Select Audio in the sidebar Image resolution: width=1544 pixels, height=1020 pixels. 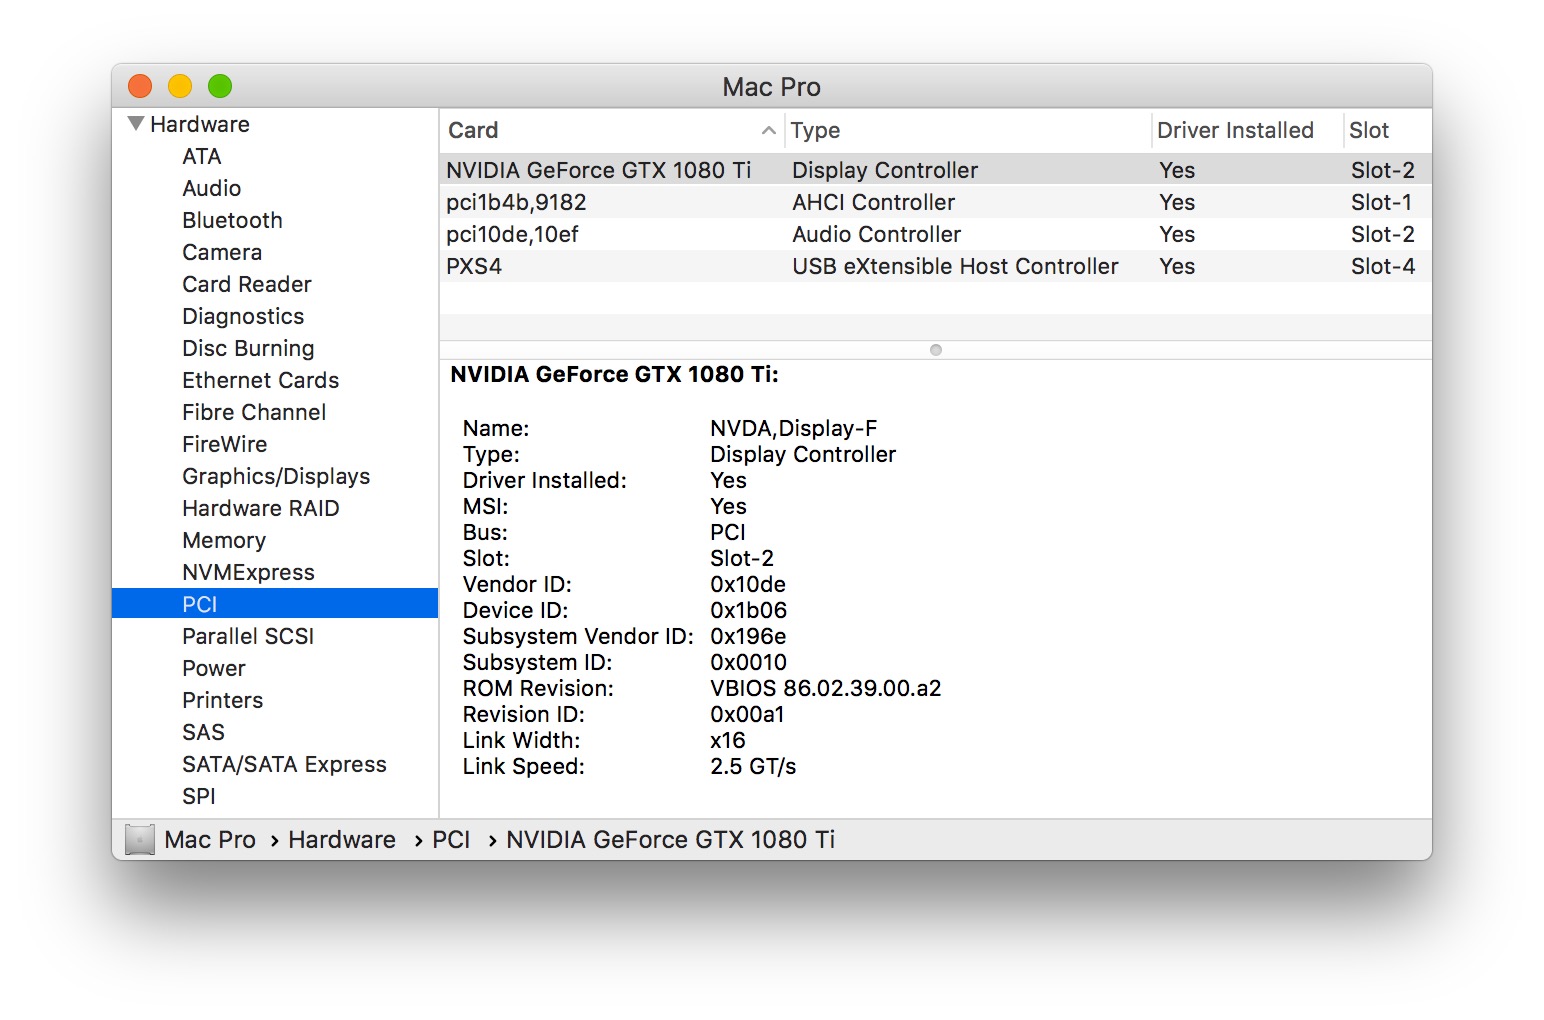211,188
